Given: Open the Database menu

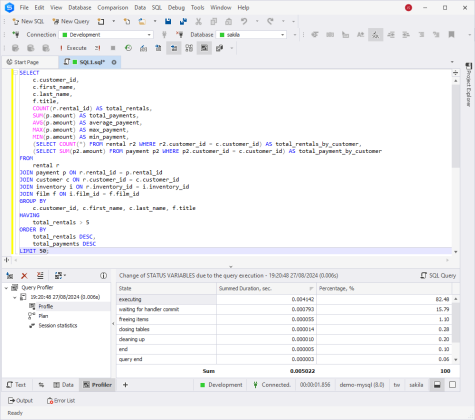Looking at the screenshot, I should pyautogui.click(x=80, y=8).
